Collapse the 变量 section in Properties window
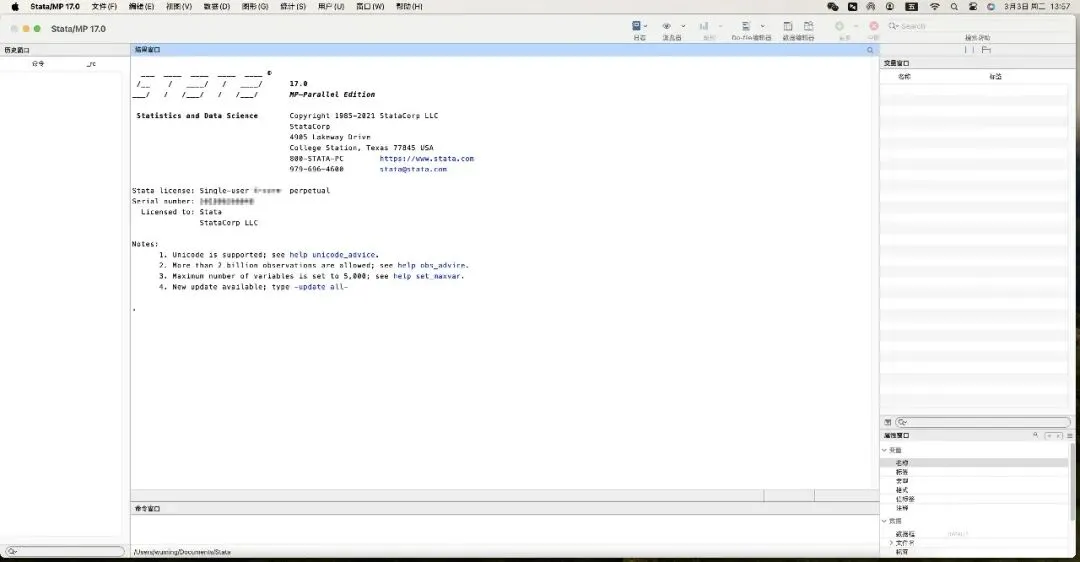The height and width of the screenshot is (562, 1080). 884,450
